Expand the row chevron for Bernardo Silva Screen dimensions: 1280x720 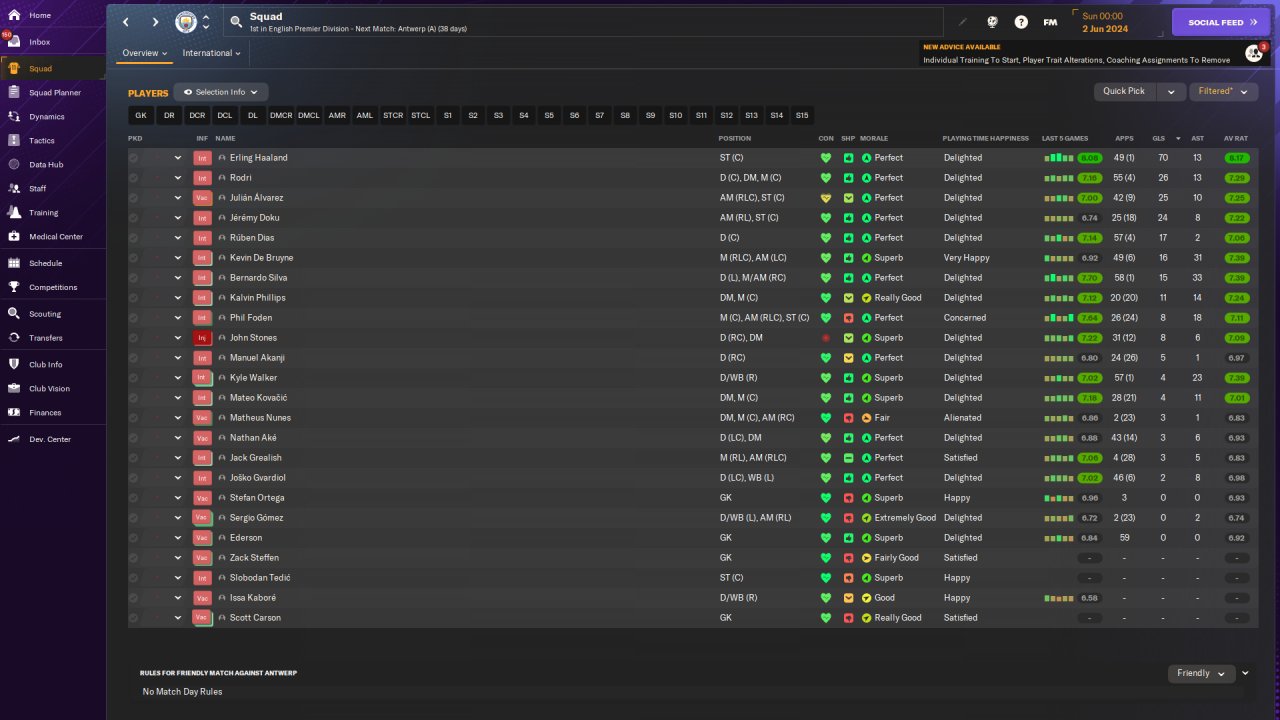[178, 278]
